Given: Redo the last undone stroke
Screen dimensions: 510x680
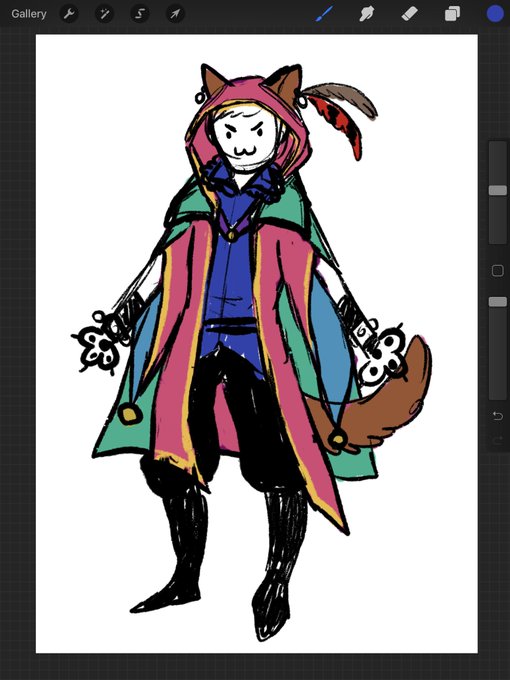Looking at the screenshot, I should 498,441.
